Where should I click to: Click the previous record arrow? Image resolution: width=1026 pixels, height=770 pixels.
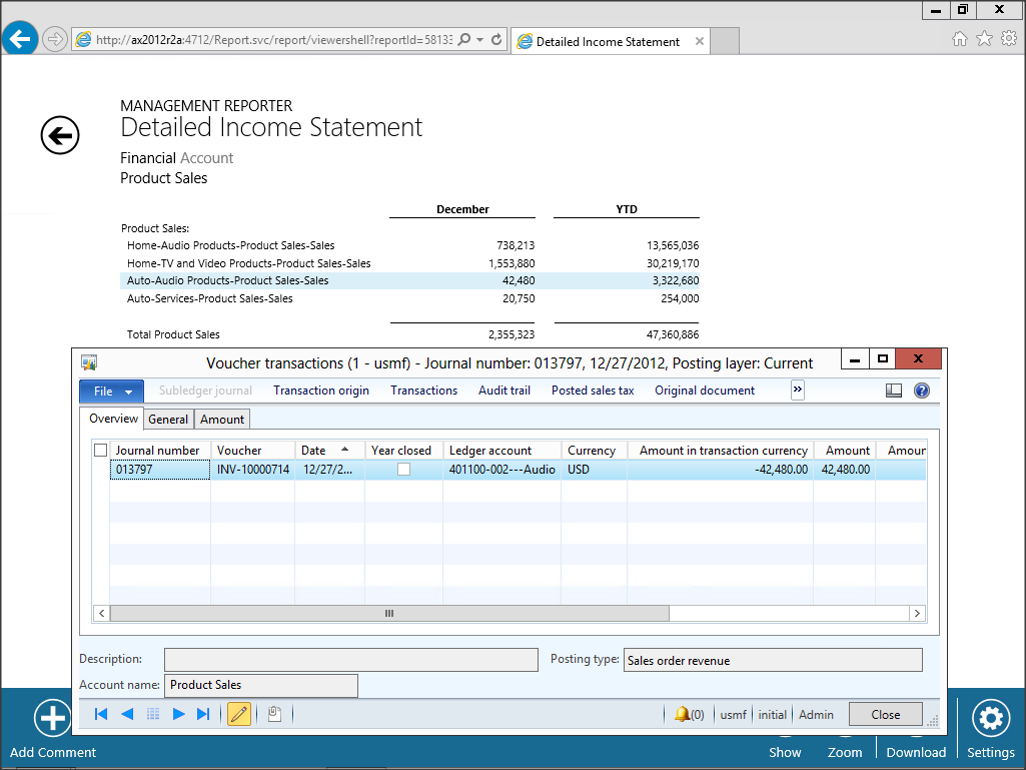[127, 714]
